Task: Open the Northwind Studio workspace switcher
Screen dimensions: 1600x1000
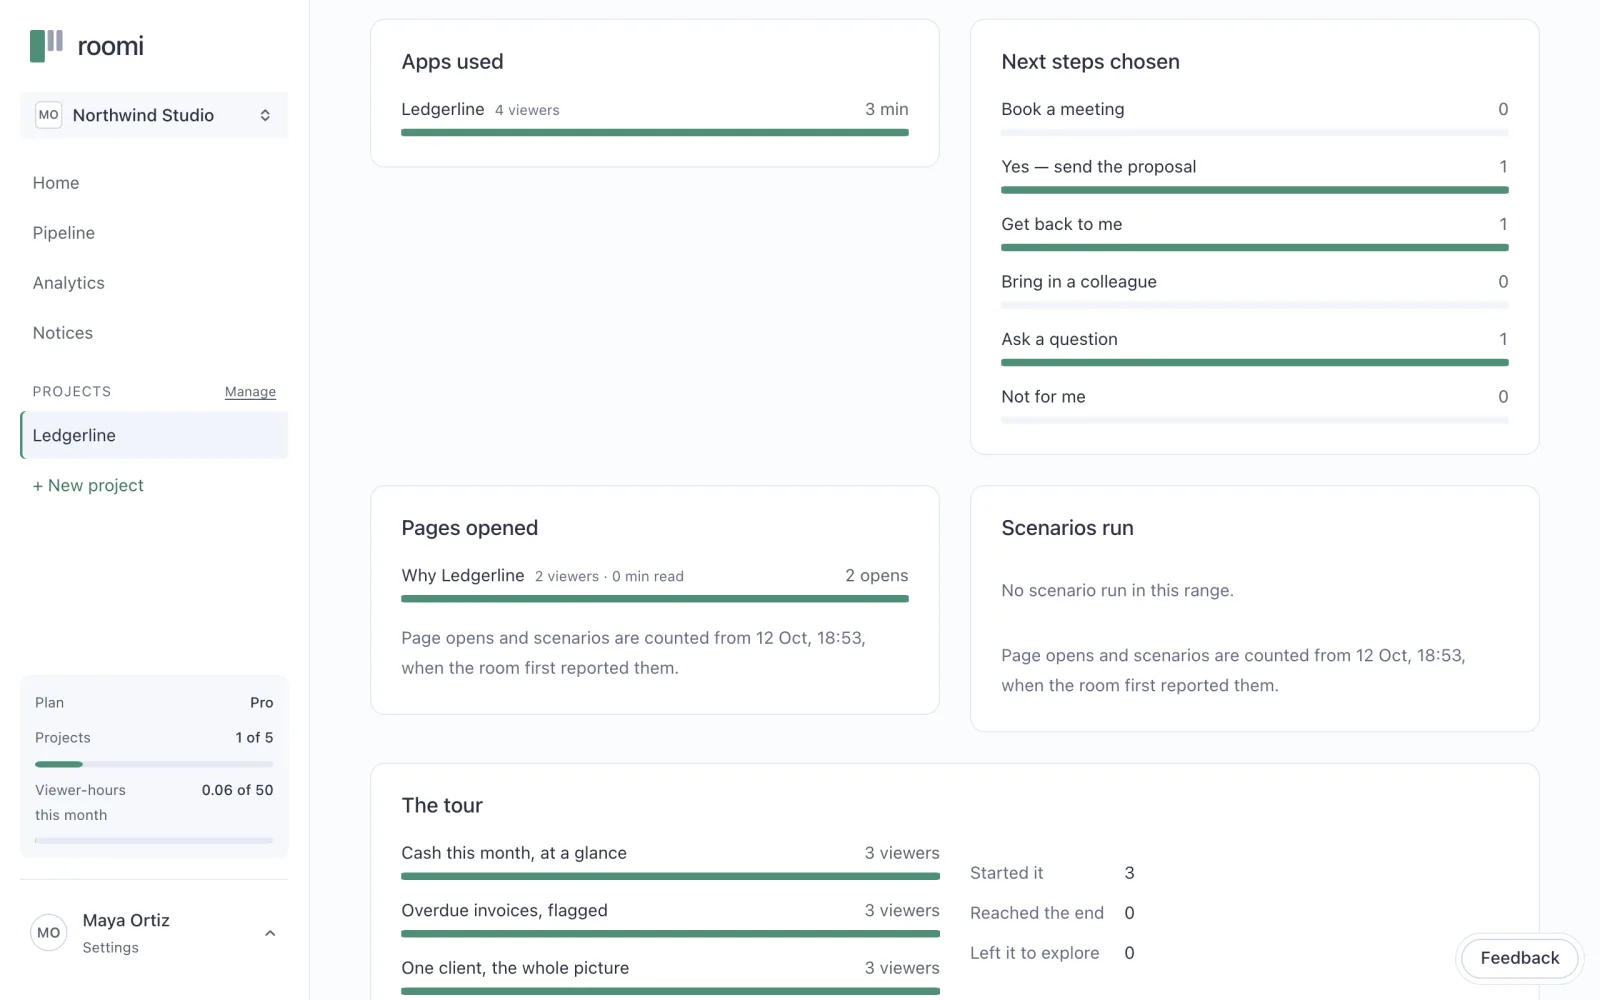Action: (154, 115)
